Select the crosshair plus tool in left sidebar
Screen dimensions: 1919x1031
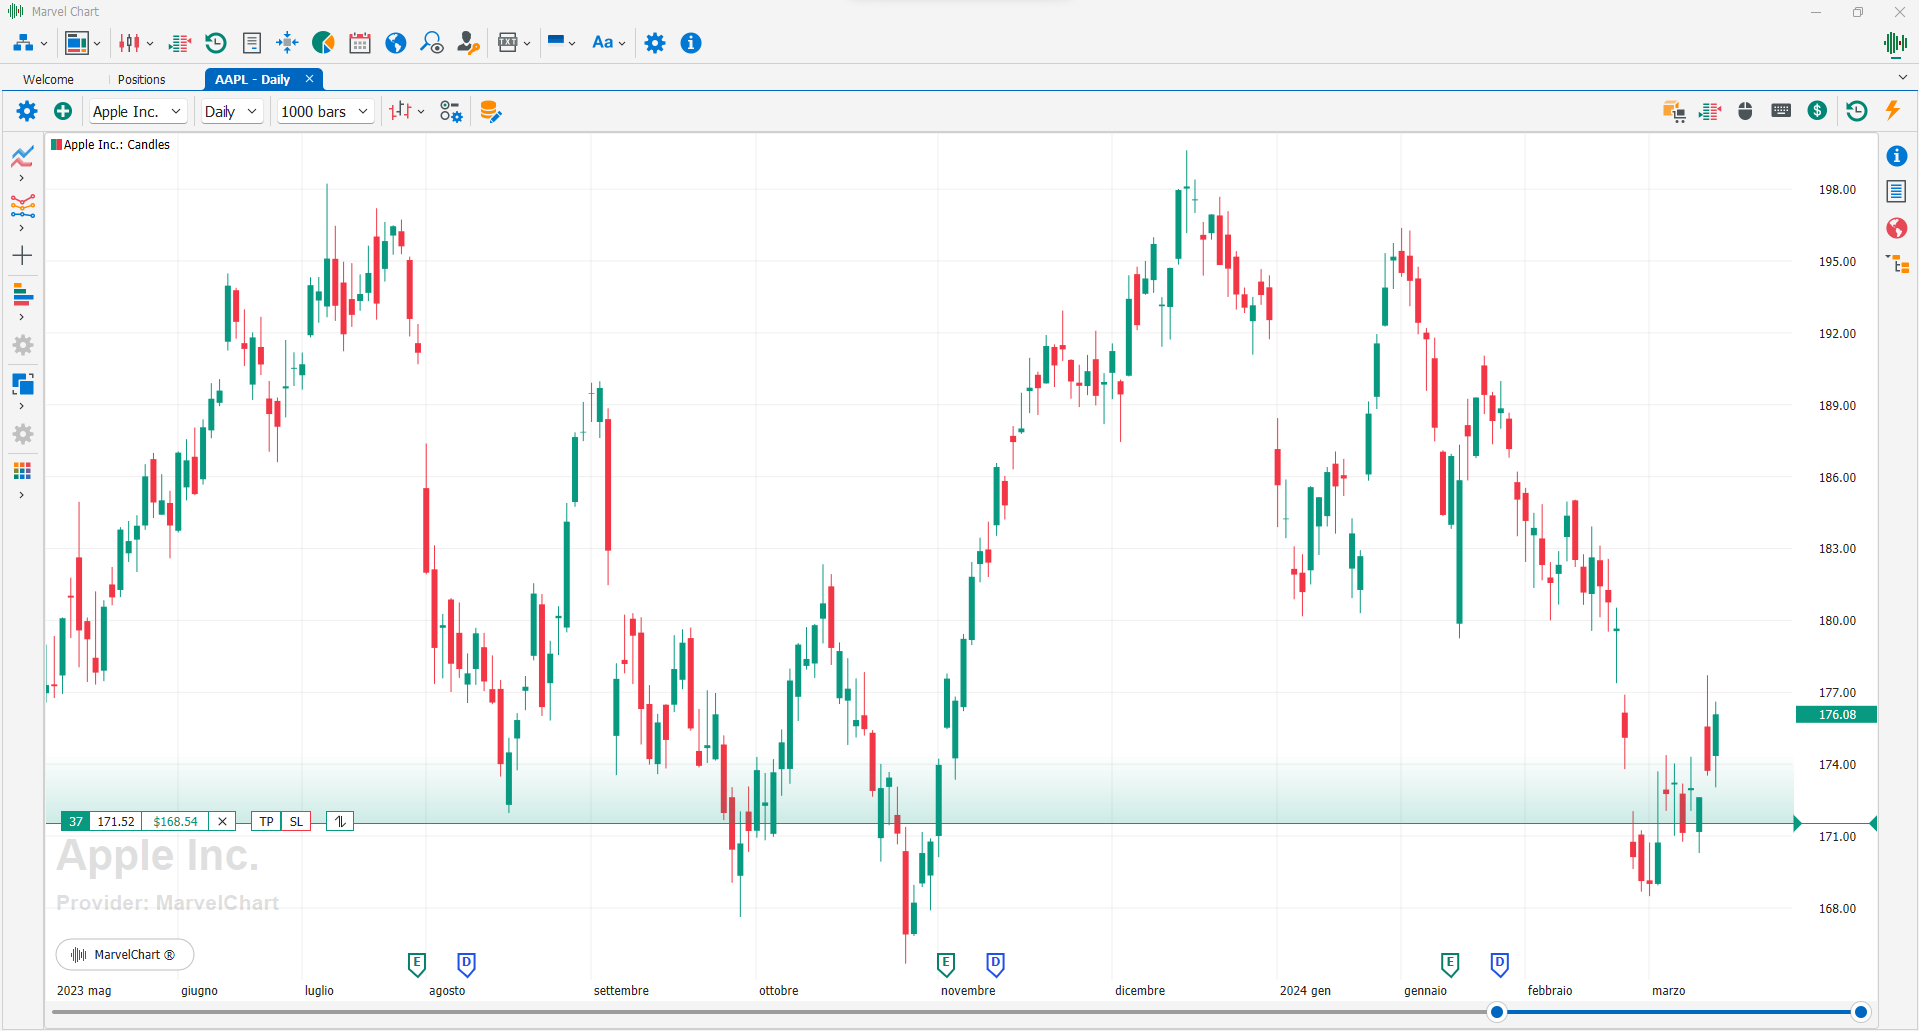(23, 256)
